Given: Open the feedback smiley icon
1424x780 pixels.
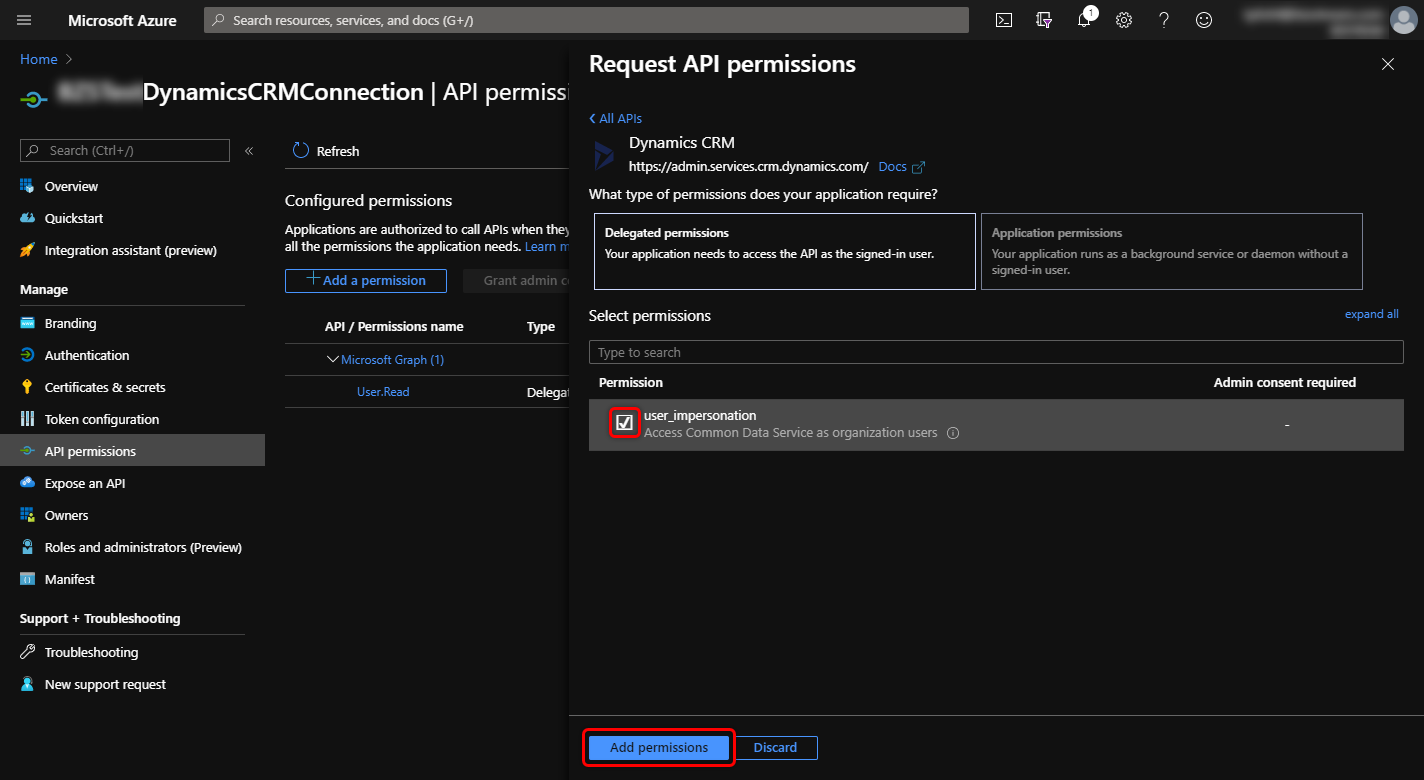Looking at the screenshot, I should point(1204,20).
